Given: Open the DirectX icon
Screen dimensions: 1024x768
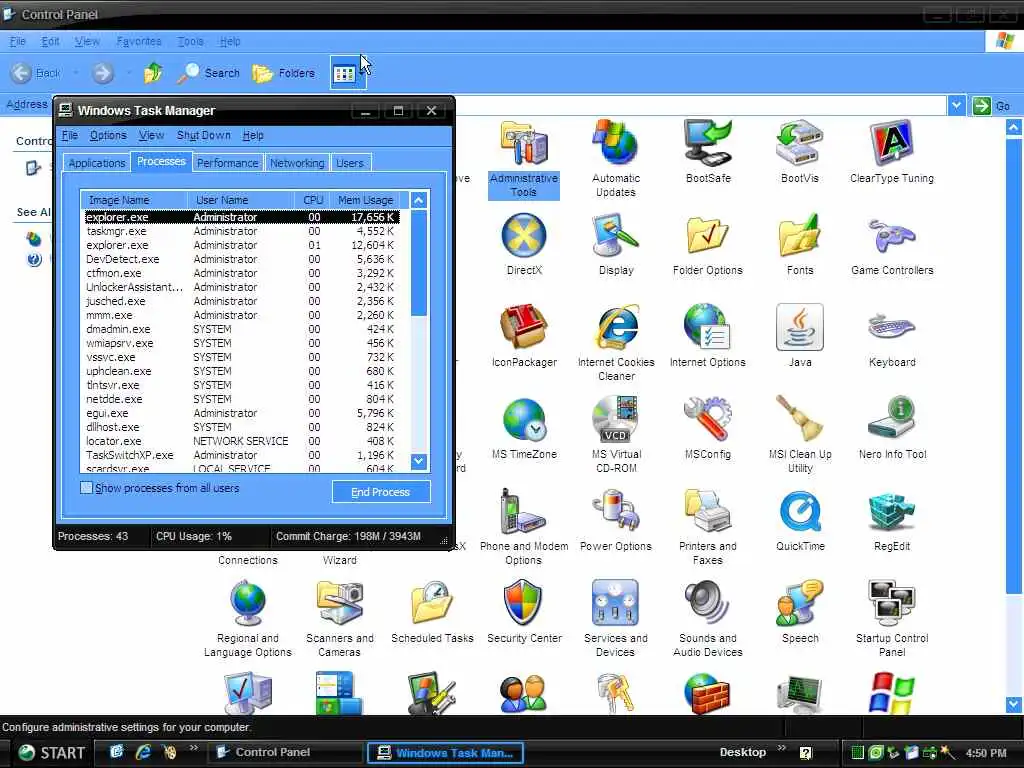Looking at the screenshot, I should coord(524,244).
